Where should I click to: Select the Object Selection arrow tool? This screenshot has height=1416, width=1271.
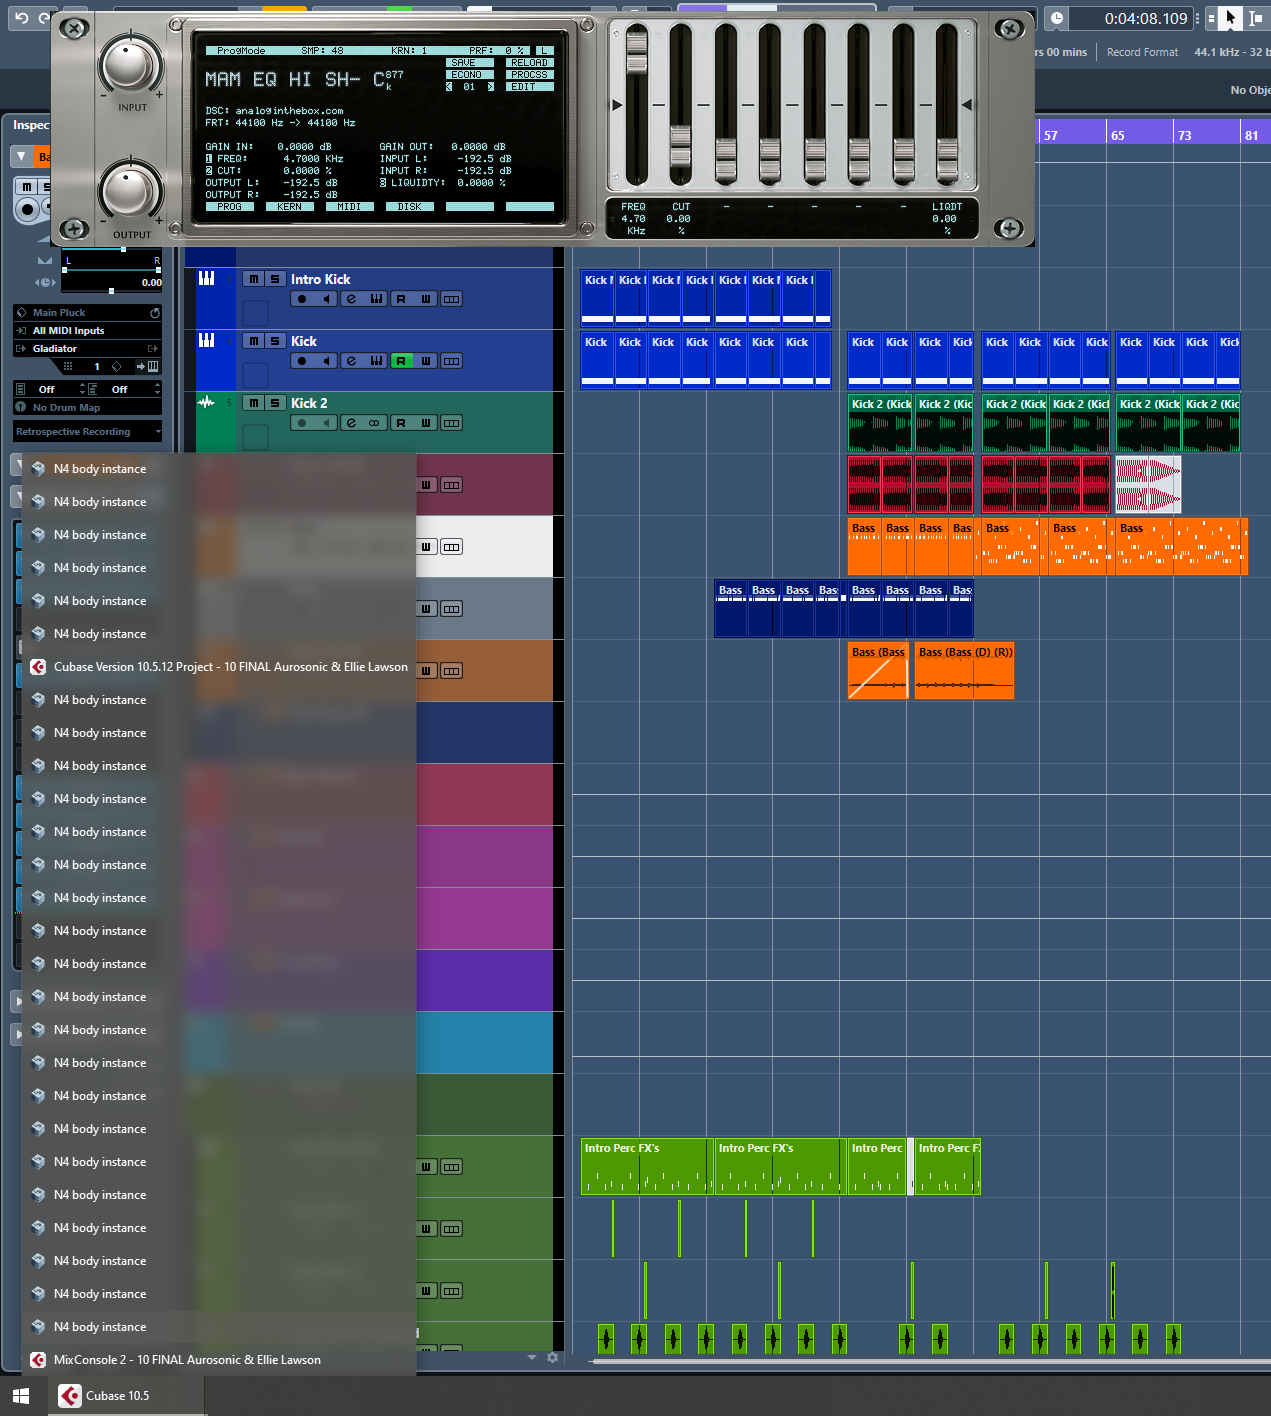1231,18
